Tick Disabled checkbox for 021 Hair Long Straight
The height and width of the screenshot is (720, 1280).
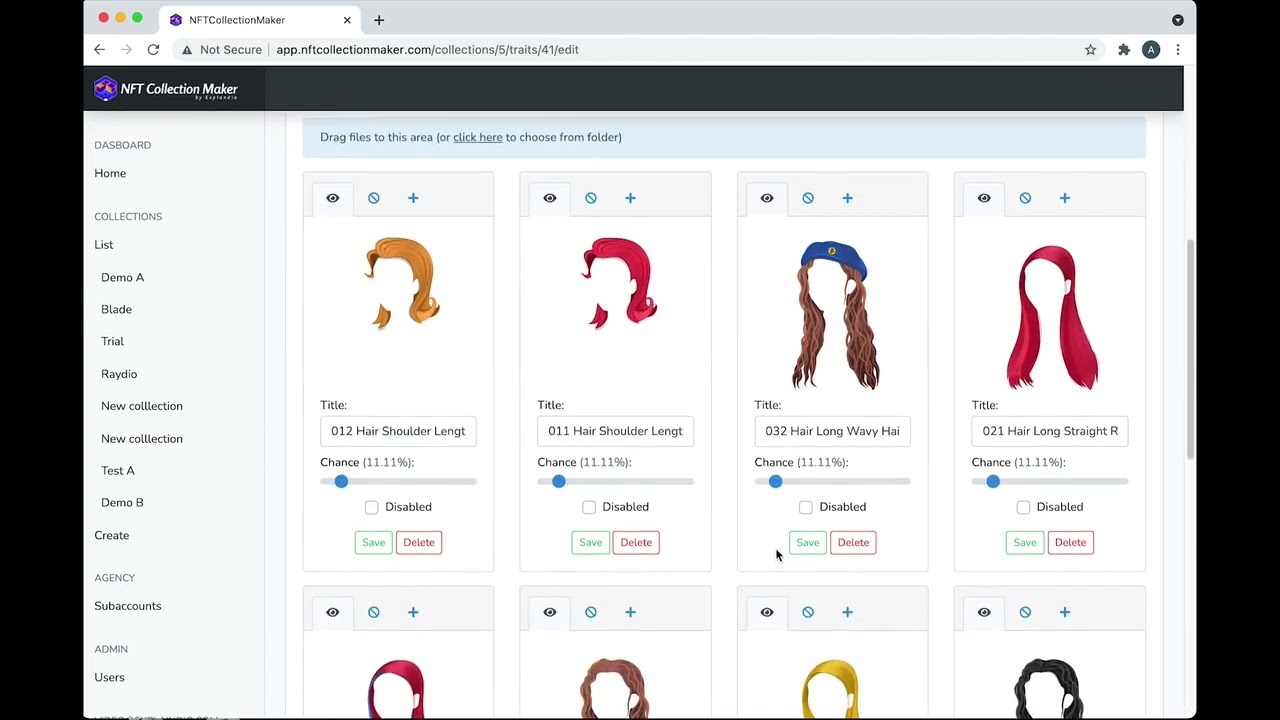pyautogui.click(x=1023, y=507)
